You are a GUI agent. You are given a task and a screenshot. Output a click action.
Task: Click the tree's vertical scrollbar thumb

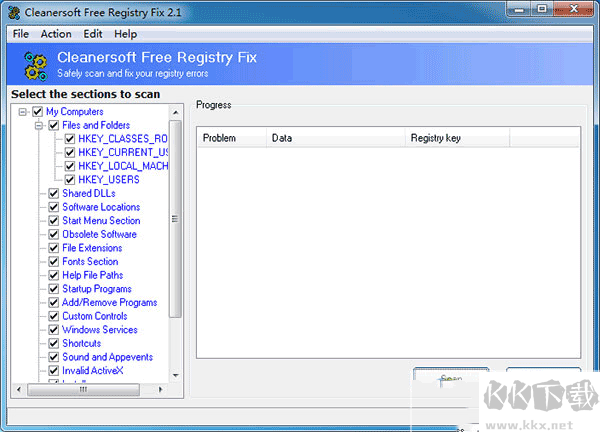point(175,218)
